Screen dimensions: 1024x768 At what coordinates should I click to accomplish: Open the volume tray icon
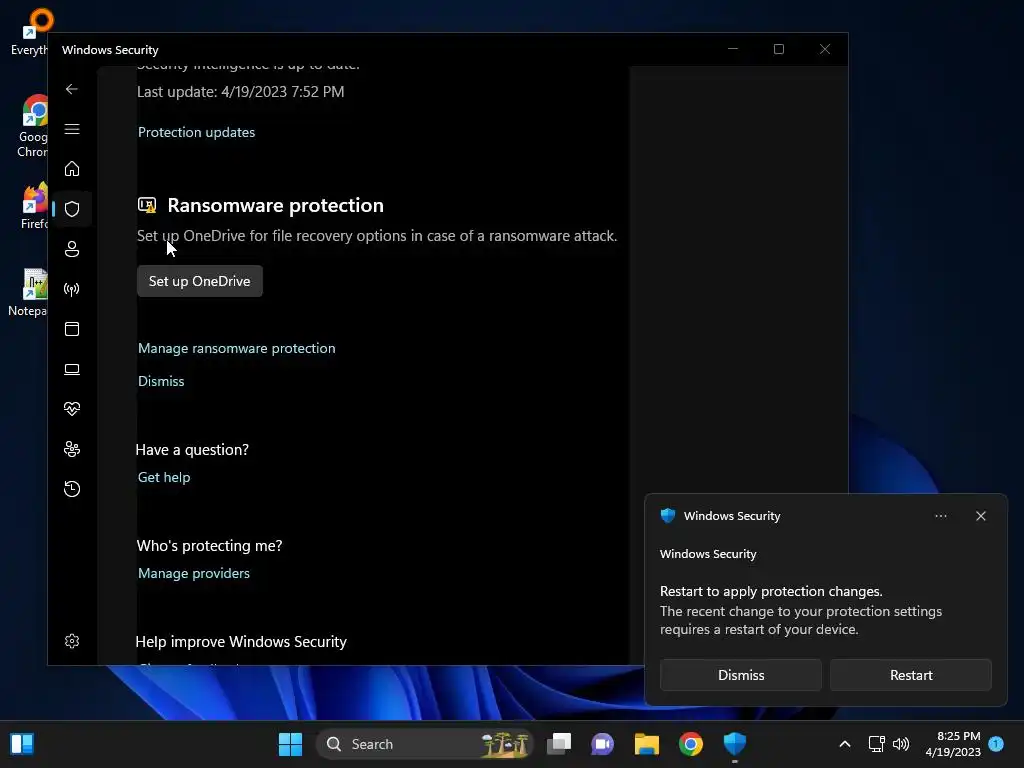[x=901, y=744]
